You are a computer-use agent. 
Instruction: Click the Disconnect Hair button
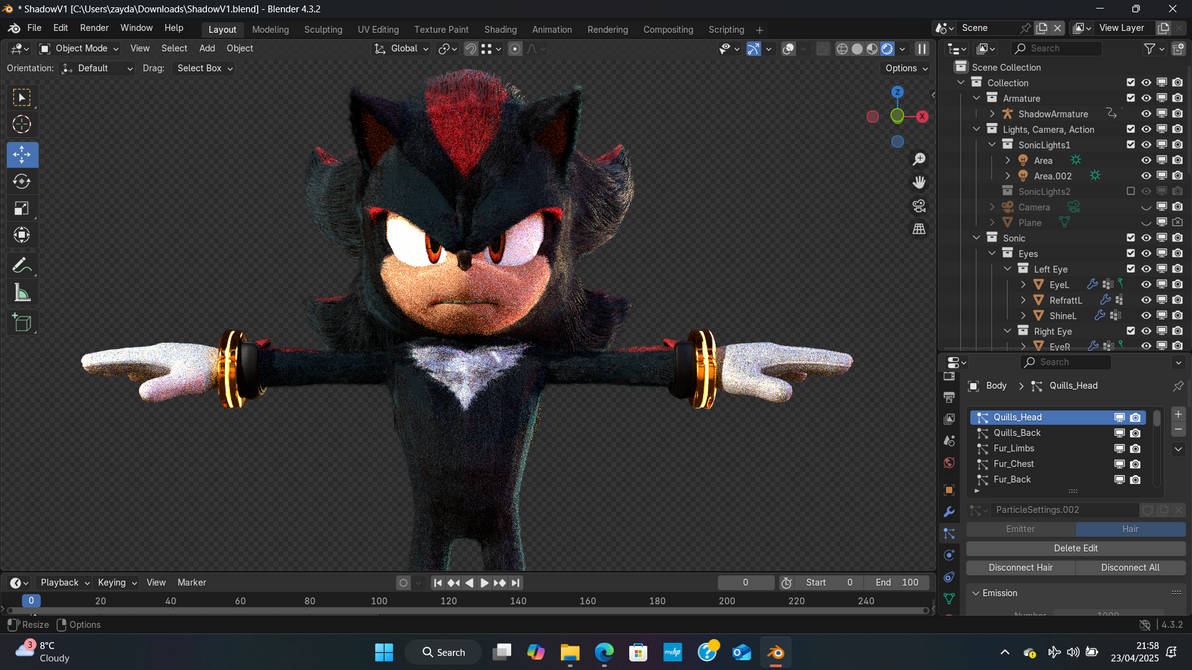(1020, 567)
